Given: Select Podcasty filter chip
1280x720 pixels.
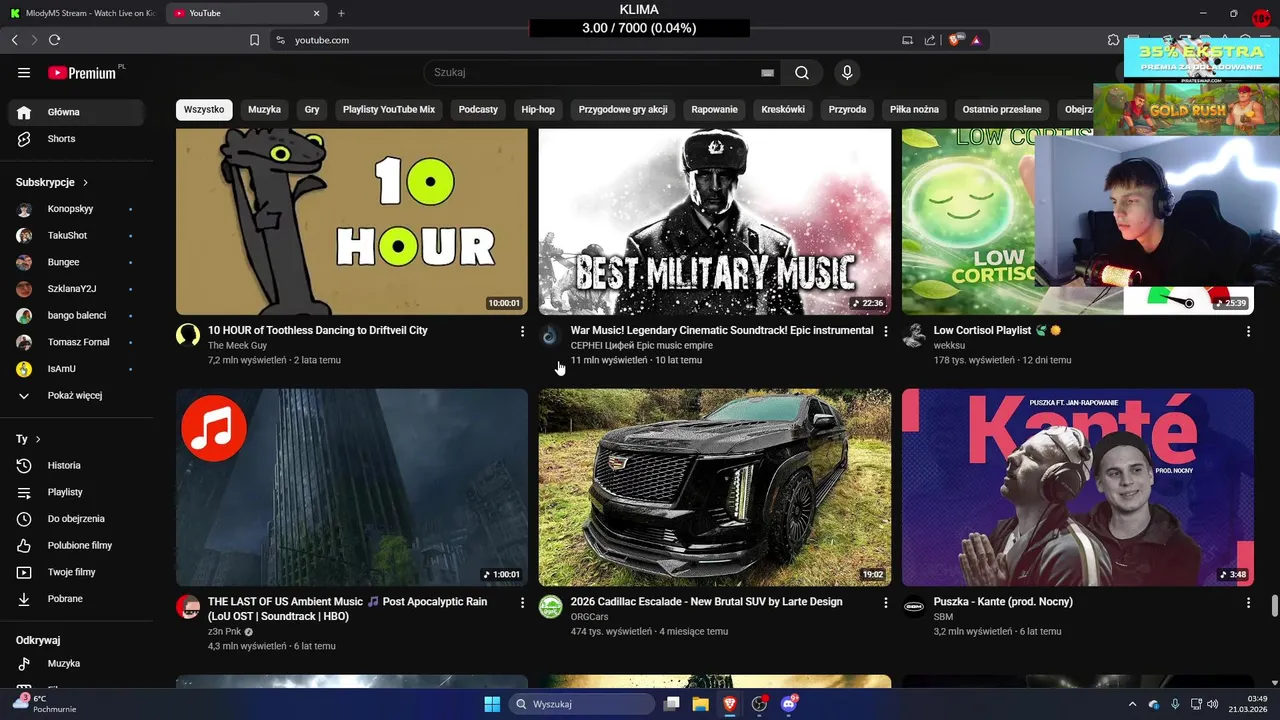Looking at the screenshot, I should 478,109.
